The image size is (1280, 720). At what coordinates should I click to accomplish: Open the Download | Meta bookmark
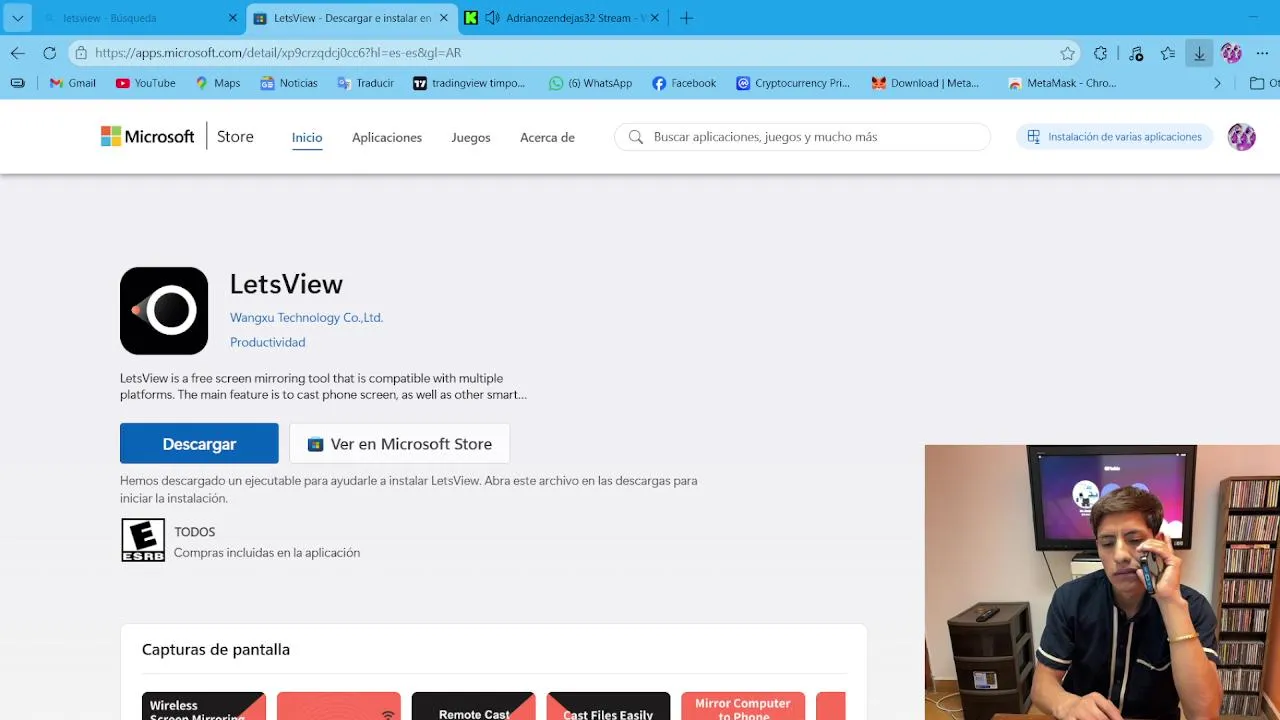925,83
